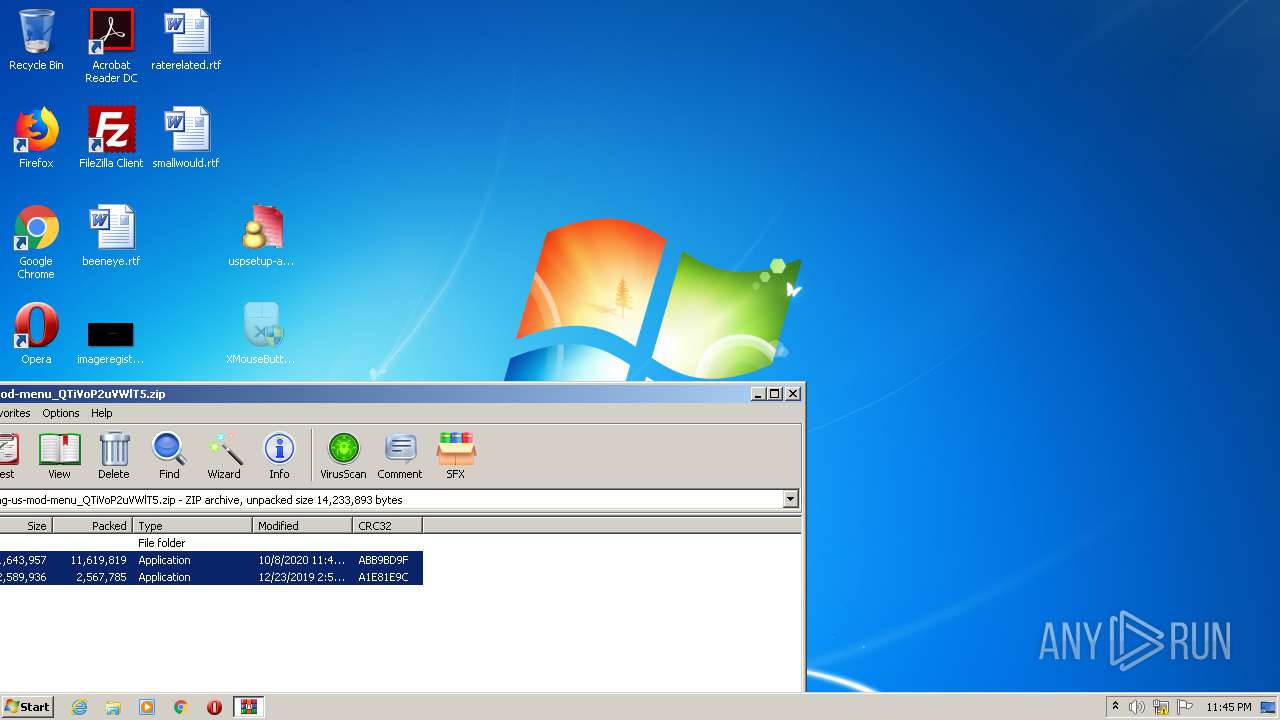Viewport: 1280px width, 720px height.
Task: Select the WinRAR taskbar button
Action: (248, 707)
